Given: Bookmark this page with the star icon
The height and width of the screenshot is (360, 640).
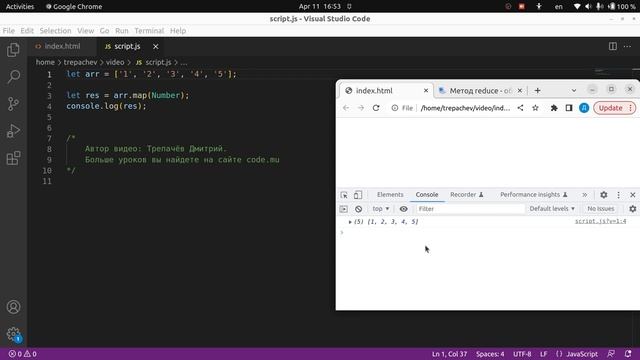Looking at the screenshot, I should point(535,108).
